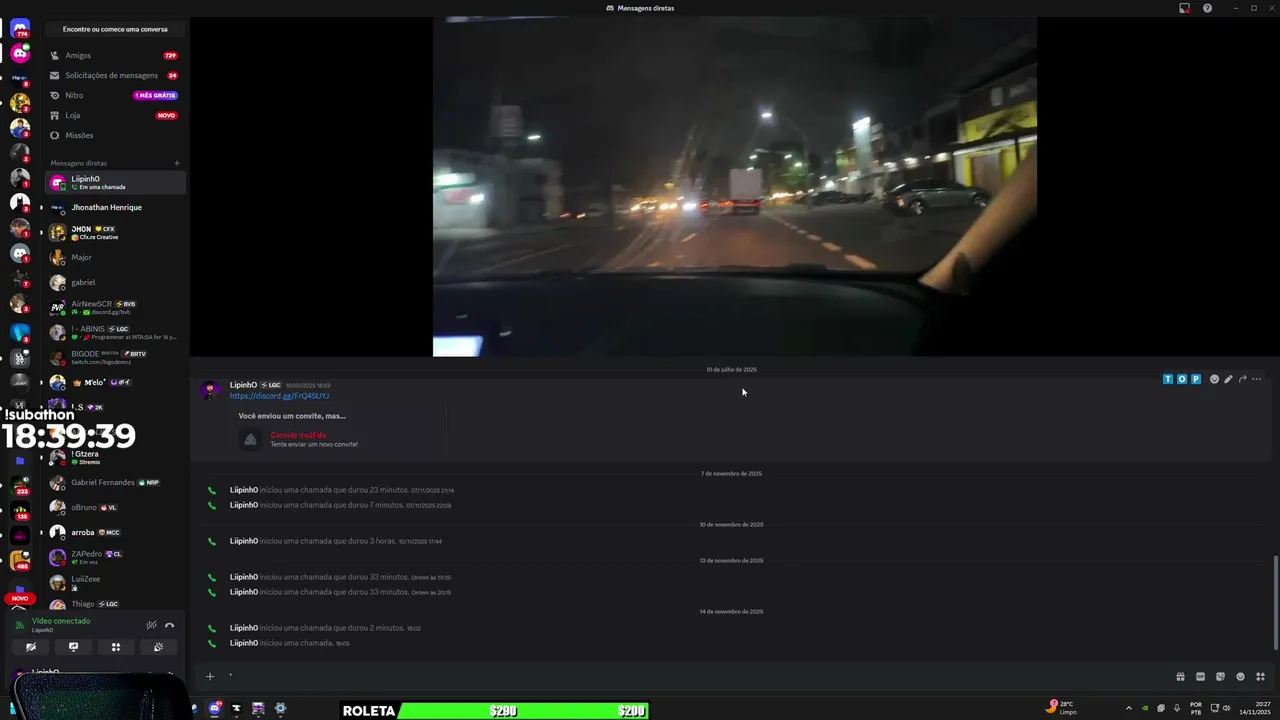The height and width of the screenshot is (720, 1280).
Task: Open the discord.gg/FrQ4SUYJ invite link
Action: (279, 396)
